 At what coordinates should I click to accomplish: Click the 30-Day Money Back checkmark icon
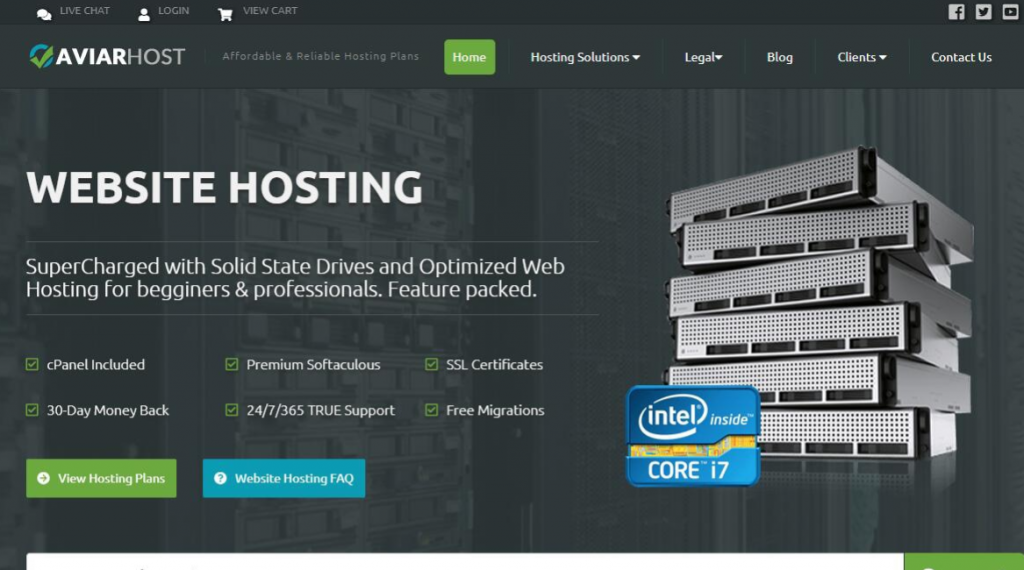click(x=32, y=410)
